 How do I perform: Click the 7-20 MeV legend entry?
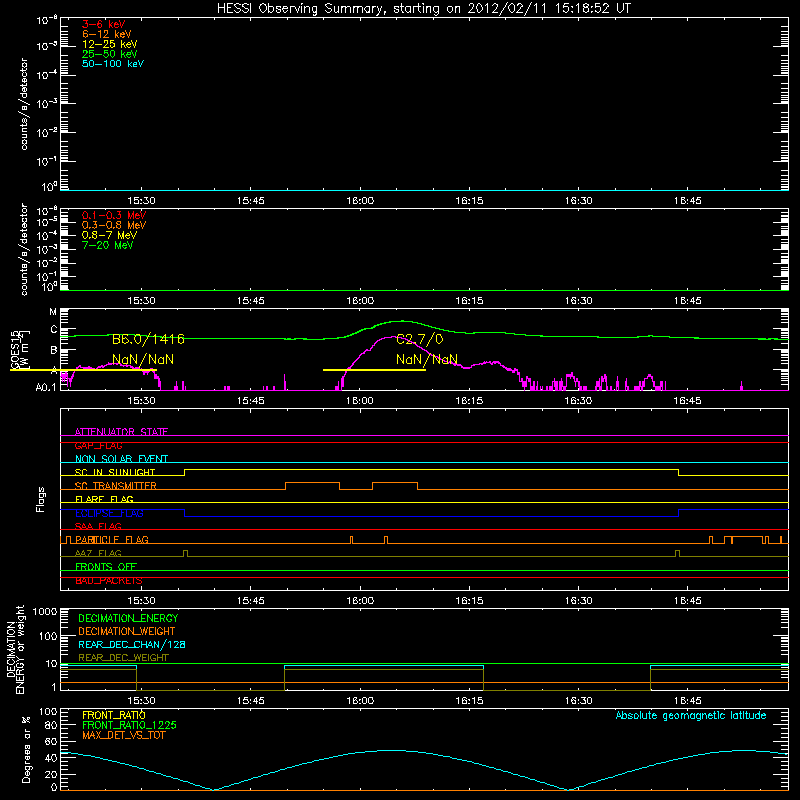(x=107, y=245)
